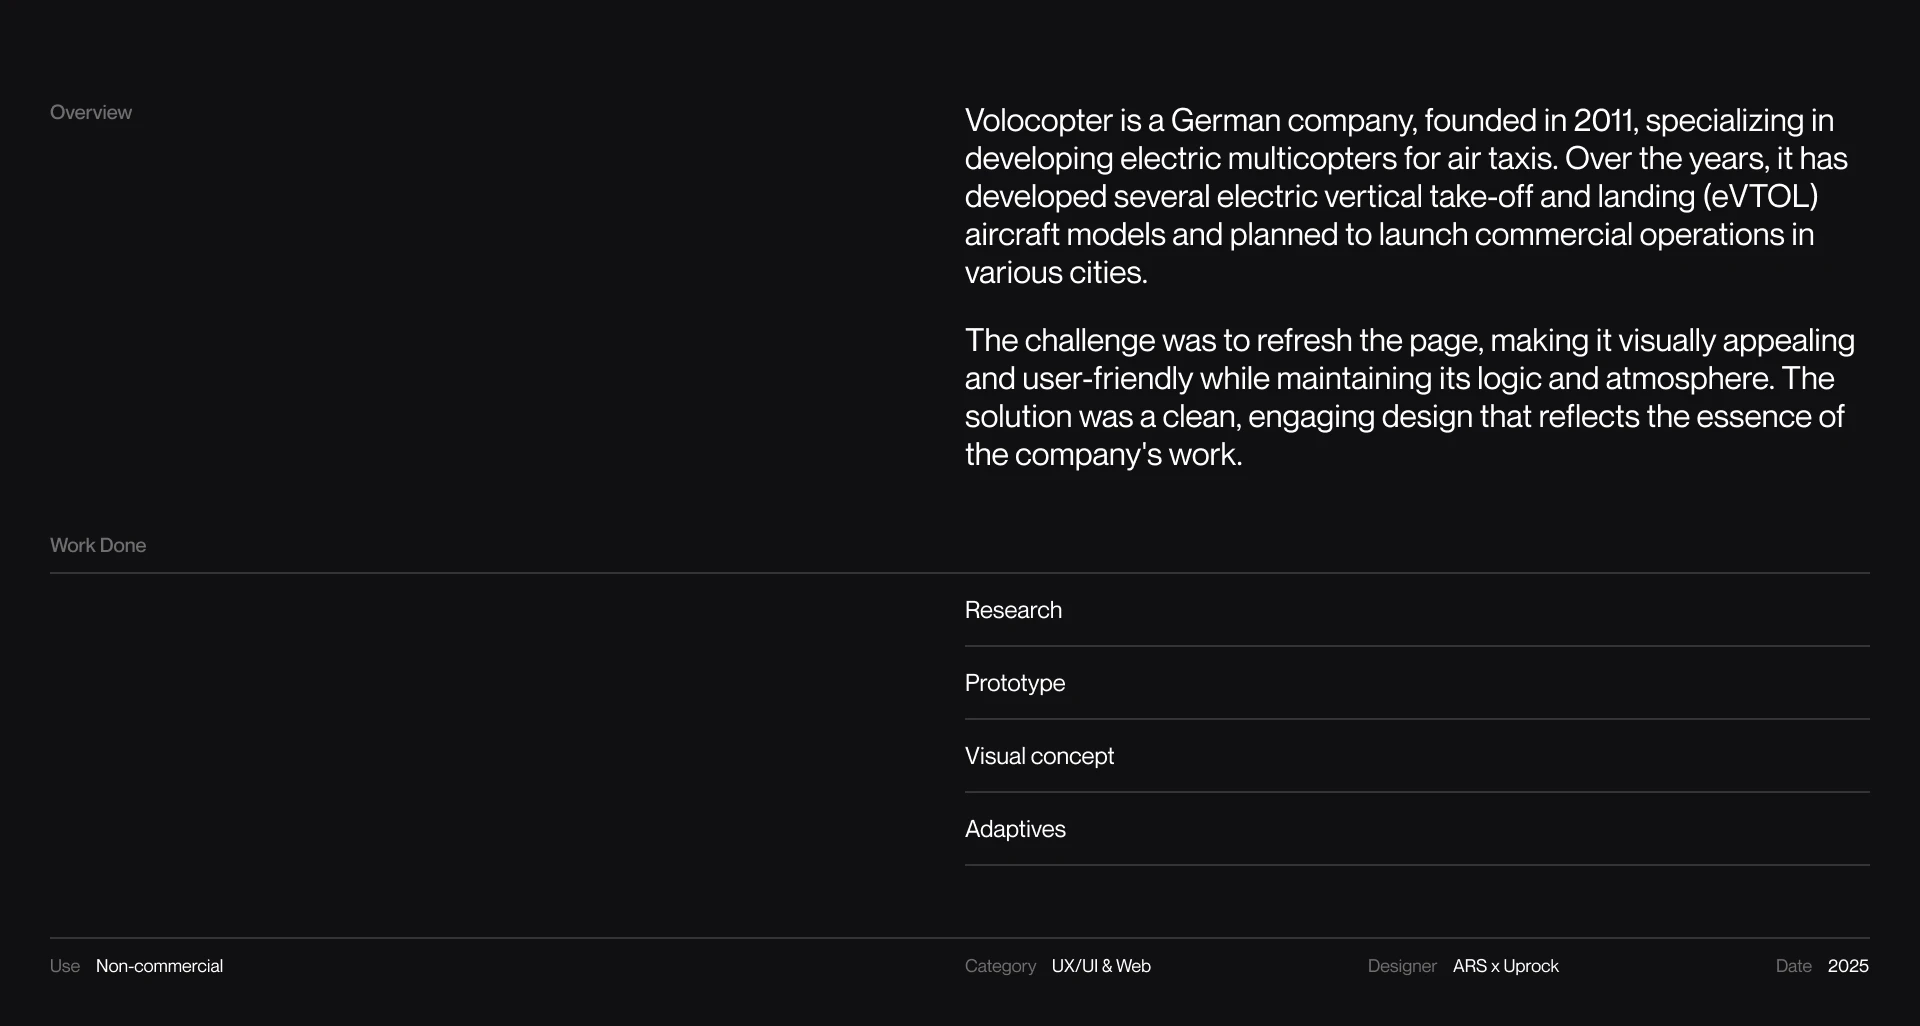Image resolution: width=1920 pixels, height=1026 pixels.
Task: Select the UX/UI & Web category value
Action: (1101, 966)
